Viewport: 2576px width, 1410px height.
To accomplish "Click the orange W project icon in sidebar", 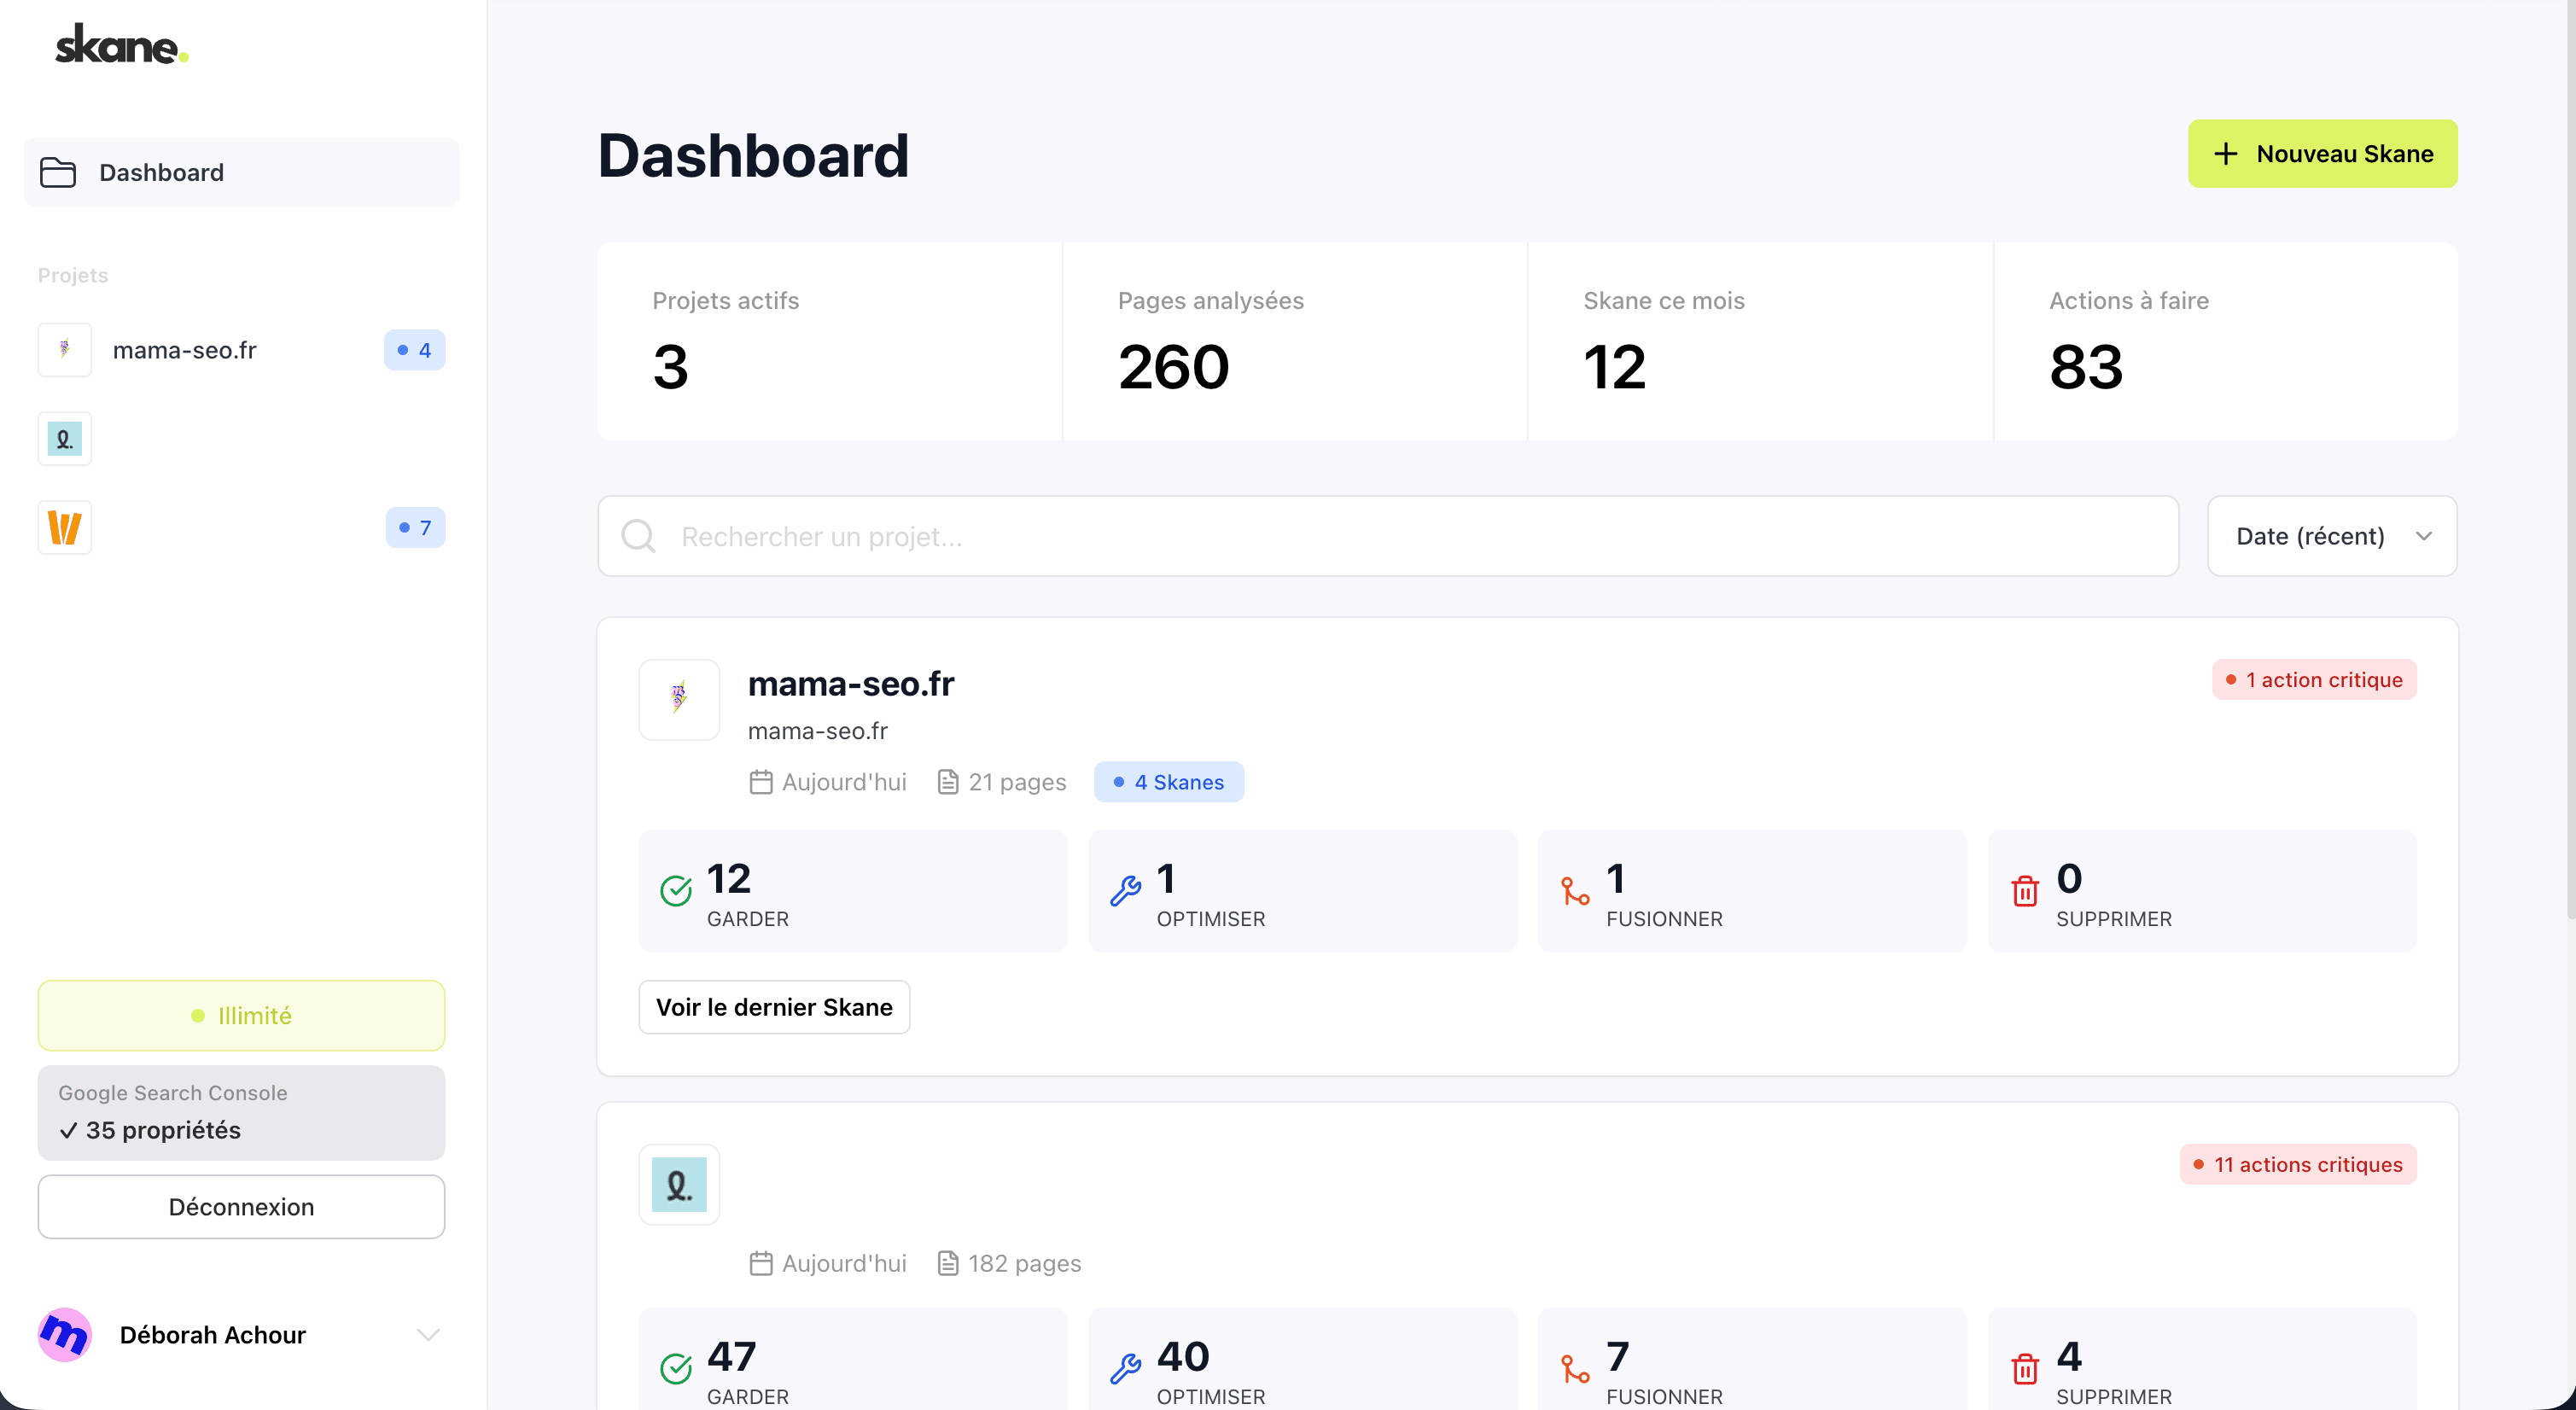I will click(64, 527).
